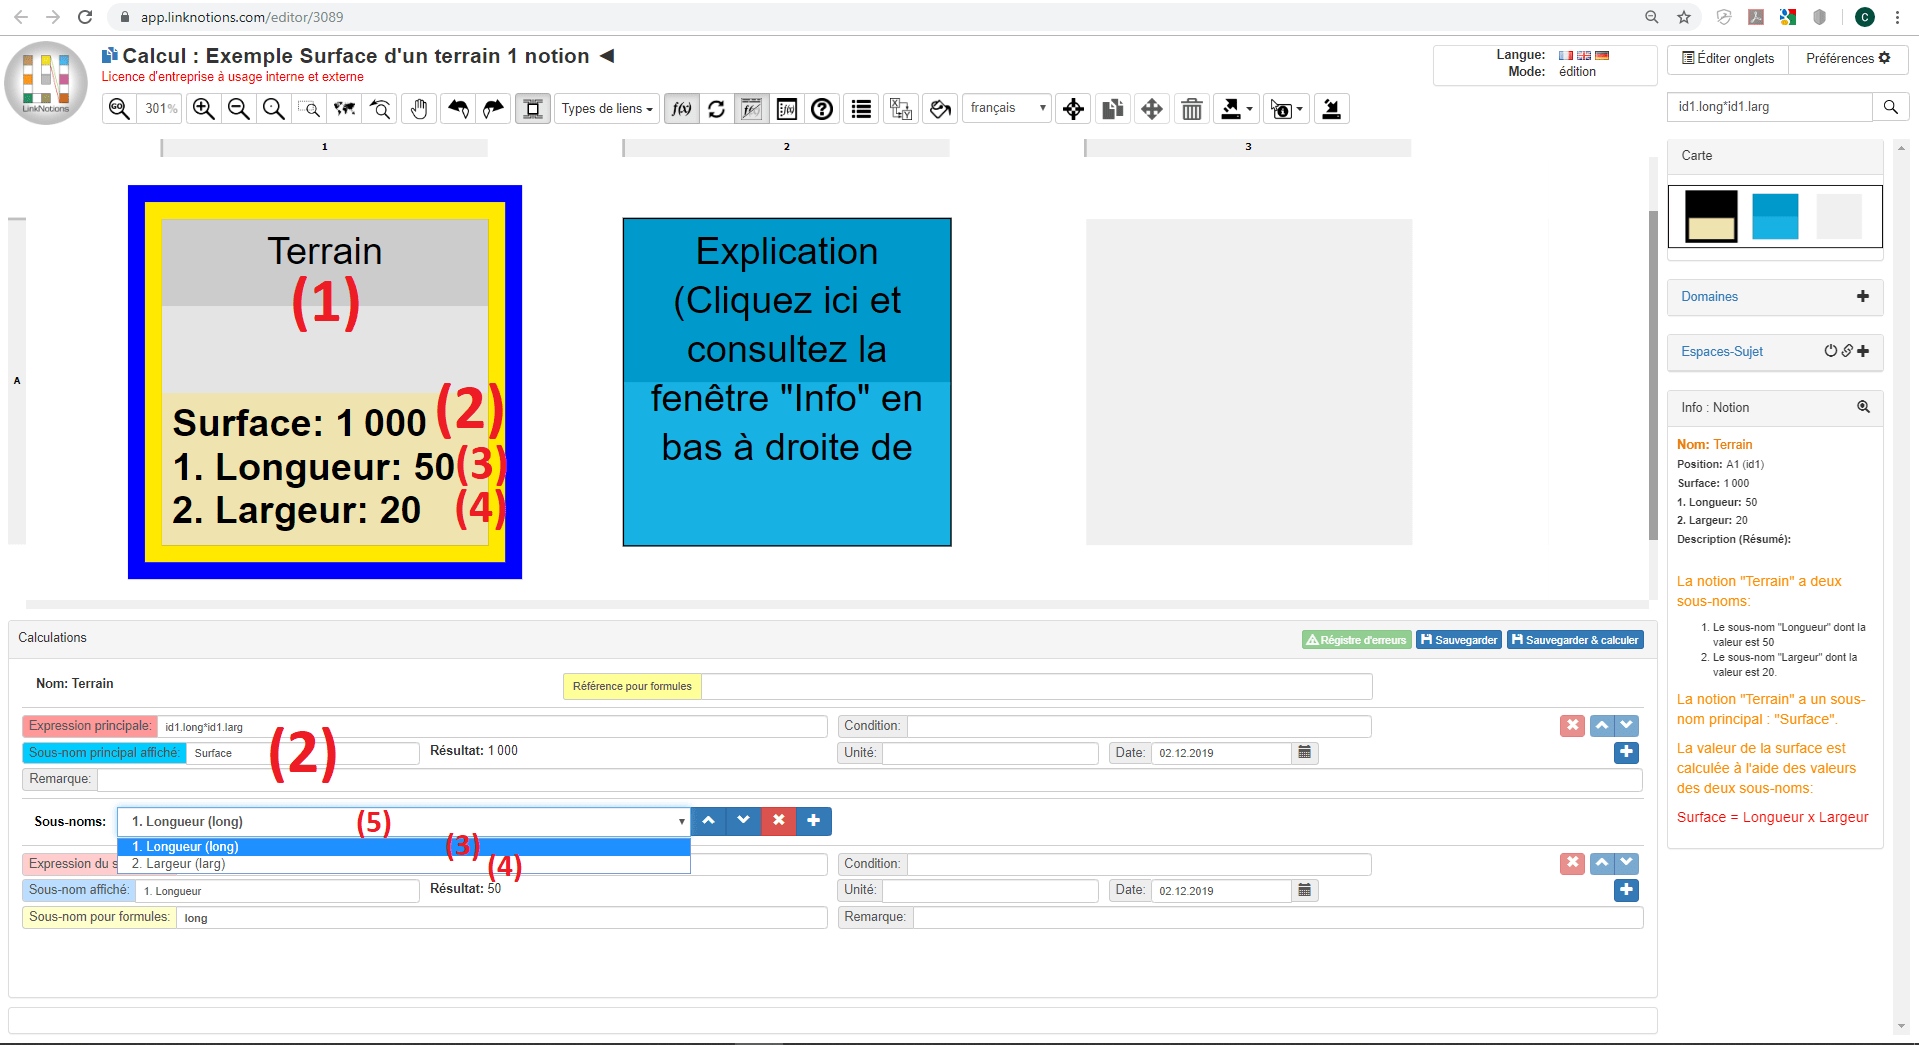Open the français language dropdown
The height and width of the screenshot is (1045, 1919).
1008,108
